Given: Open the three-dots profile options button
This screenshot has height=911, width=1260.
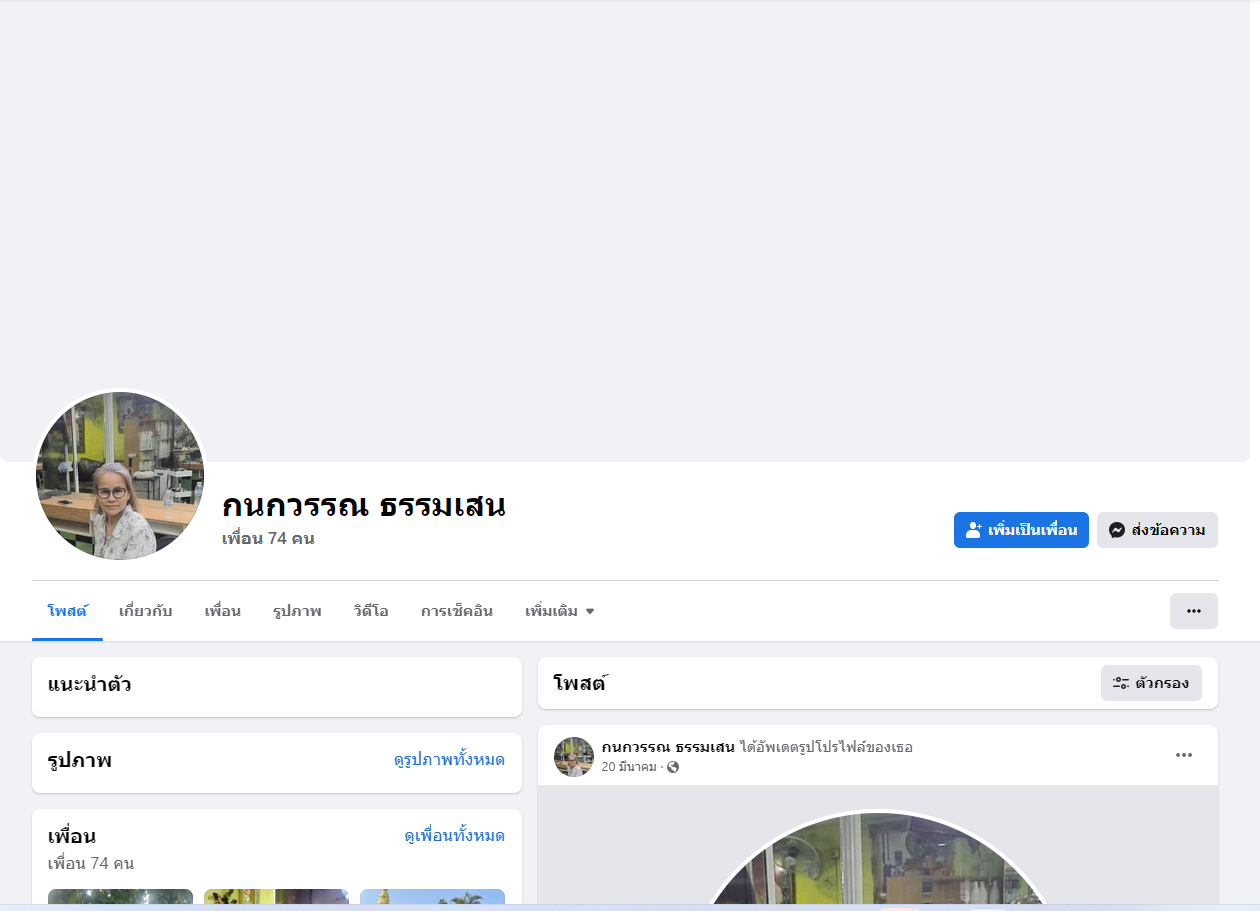Looking at the screenshot, I should pyautogui.click(x=1194, y=611).
